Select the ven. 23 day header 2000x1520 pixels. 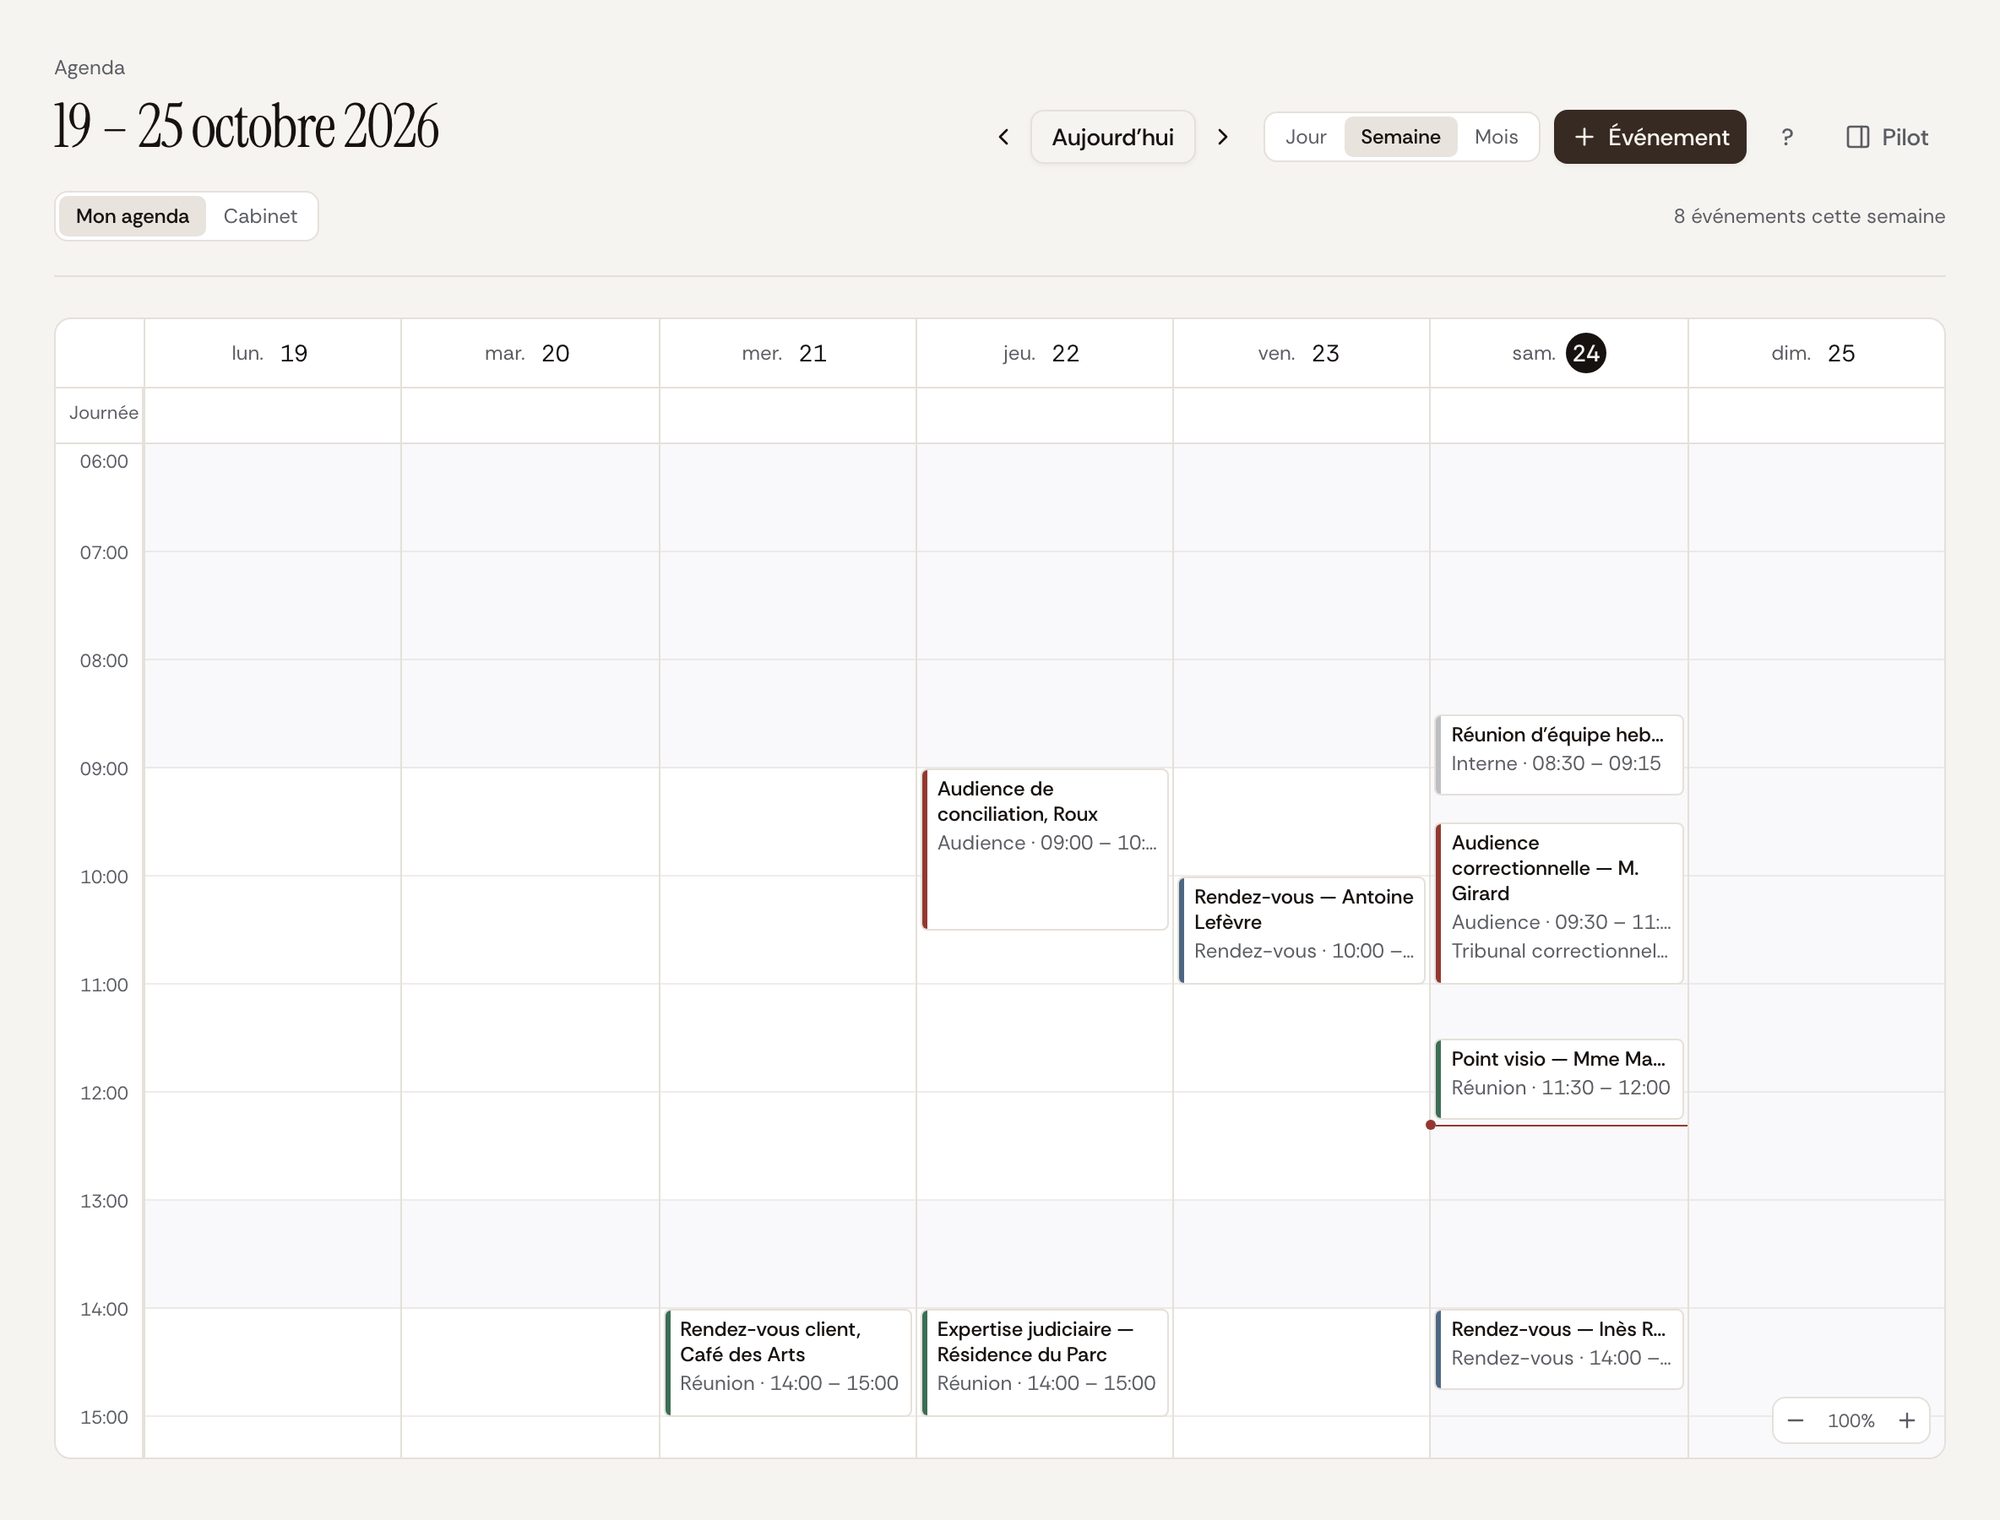[x=1301, y=353]
